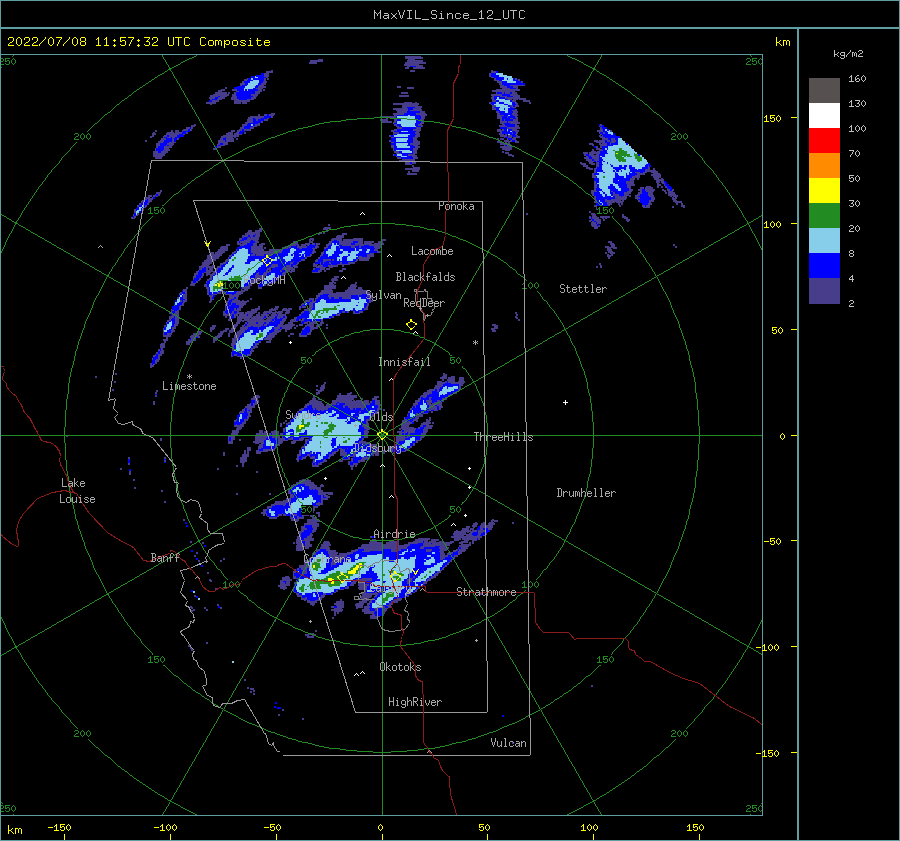Click the asterisk marker above Limestone

coord(189,377)
